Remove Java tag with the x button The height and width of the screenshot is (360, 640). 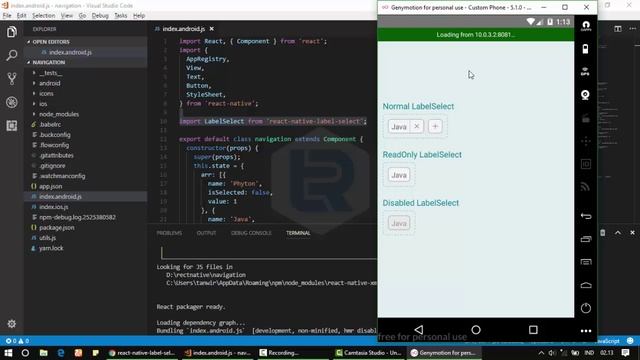tap(417, 127)
